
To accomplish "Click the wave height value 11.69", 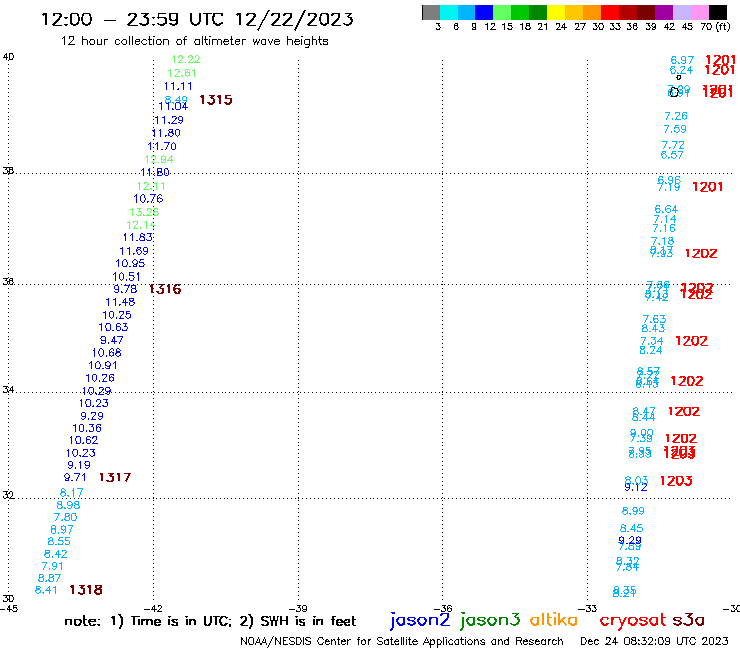I will tap(134, 251).
